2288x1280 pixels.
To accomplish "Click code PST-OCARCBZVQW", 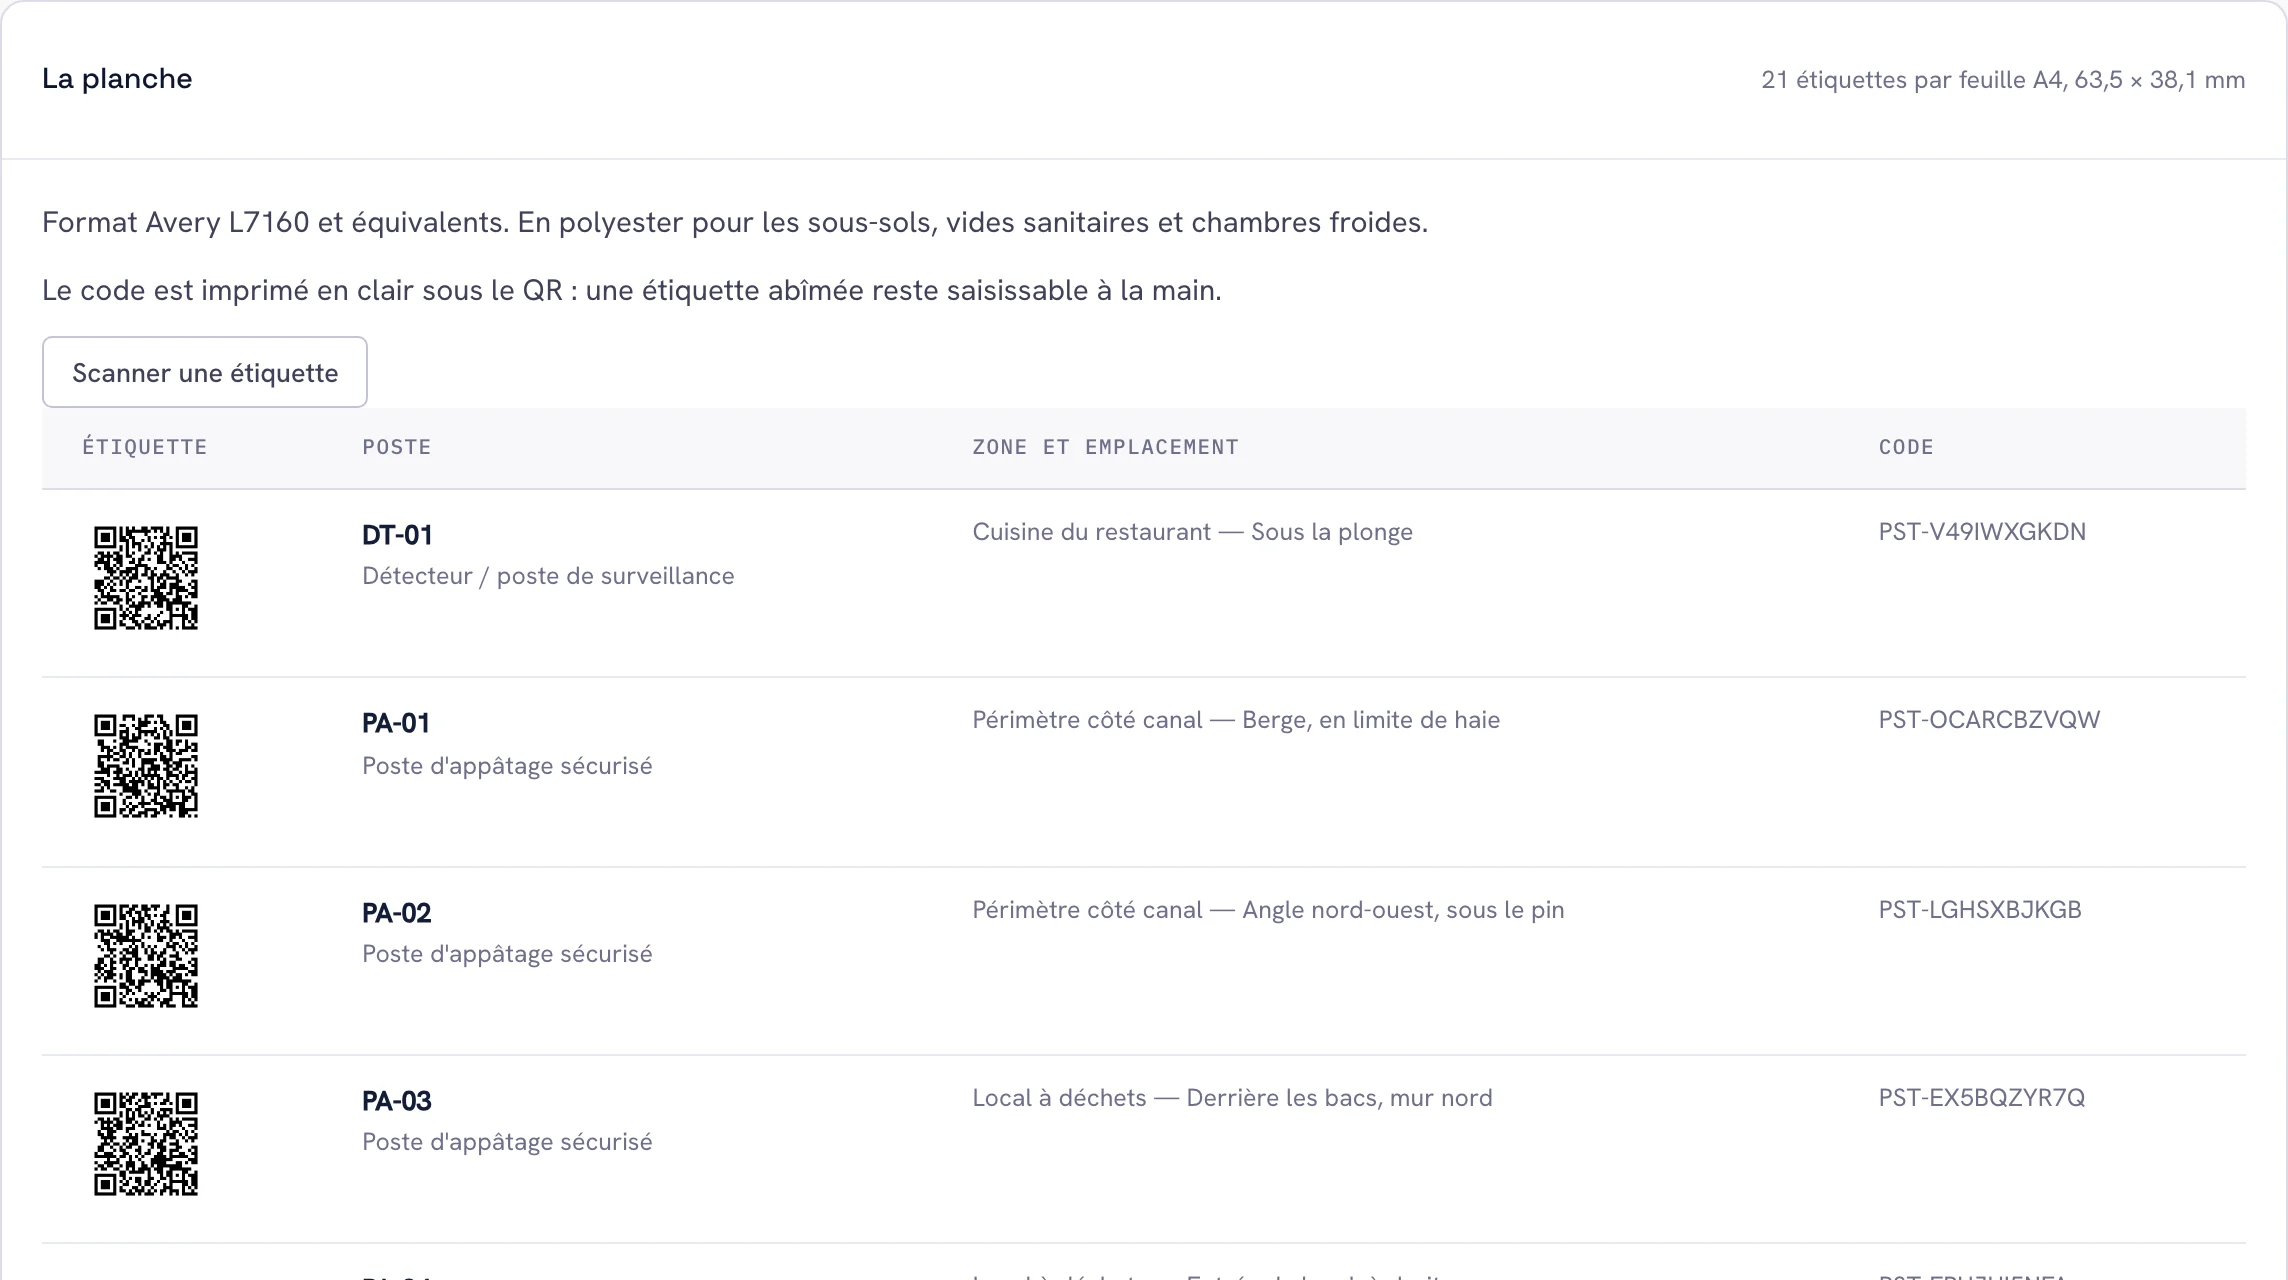I will pyautogui.click(x=1989, y=720).
